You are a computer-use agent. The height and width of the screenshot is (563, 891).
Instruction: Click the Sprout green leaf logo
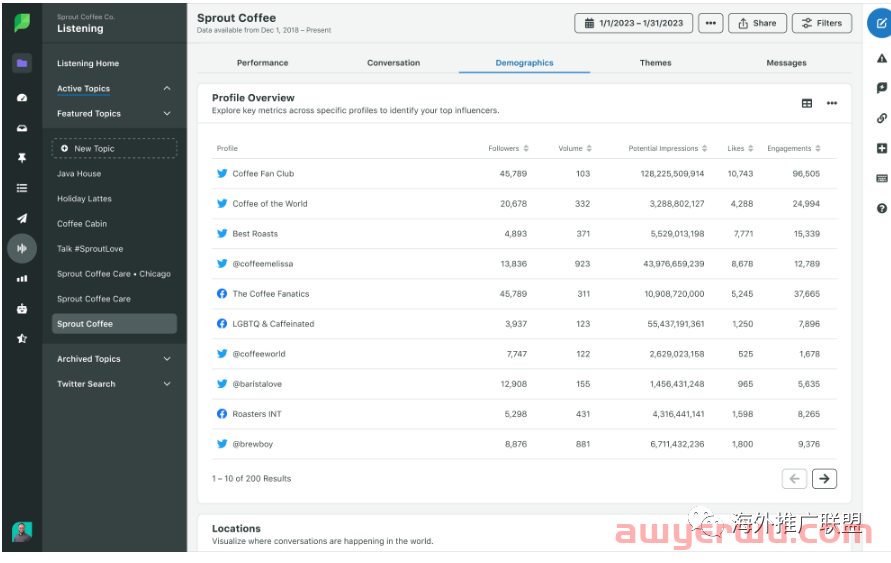click(22, 22)
